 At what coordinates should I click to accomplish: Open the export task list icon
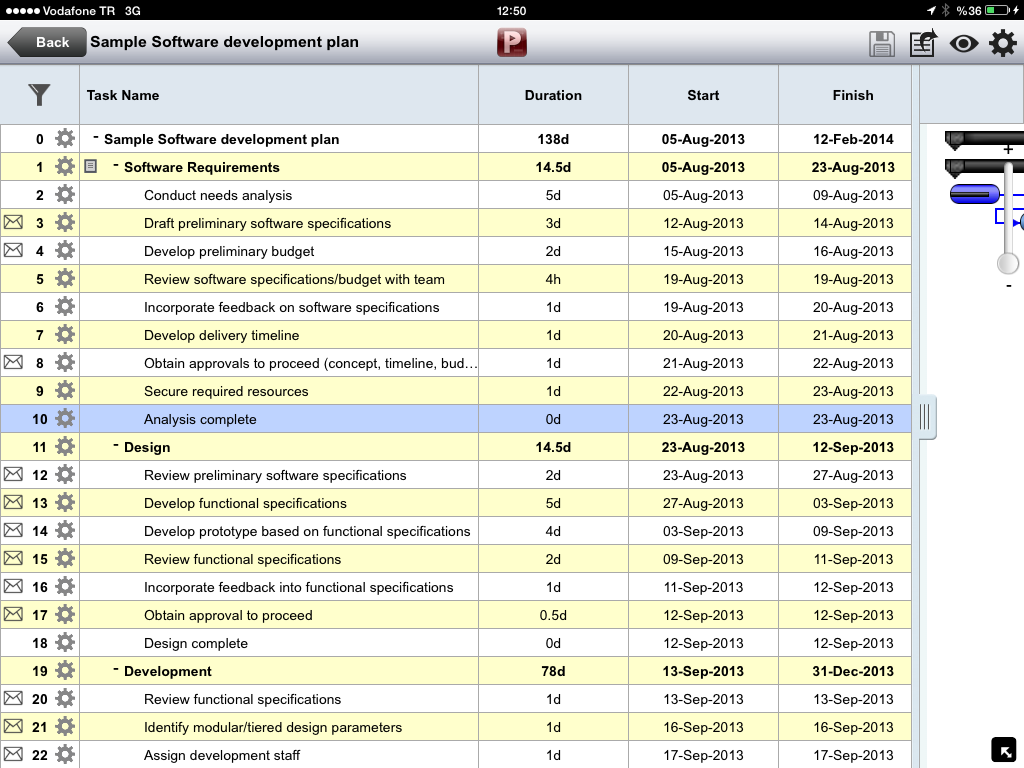pos(922,43)
